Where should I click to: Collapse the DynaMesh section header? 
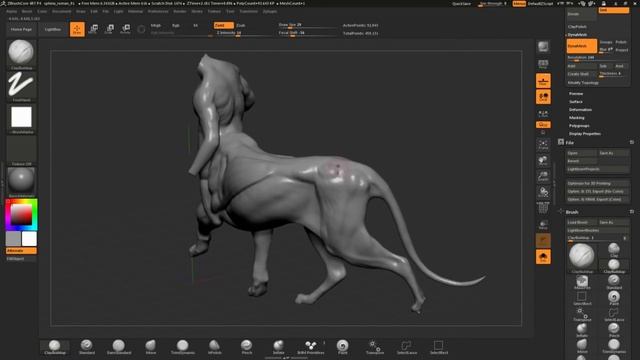point(578,35)
